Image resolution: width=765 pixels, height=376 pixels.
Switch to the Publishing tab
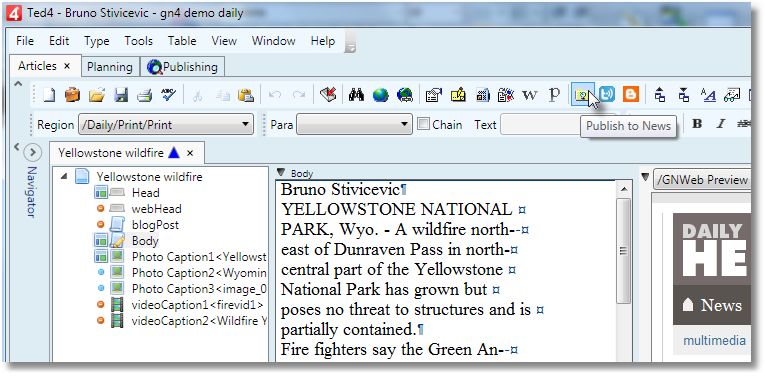[182, 67]
